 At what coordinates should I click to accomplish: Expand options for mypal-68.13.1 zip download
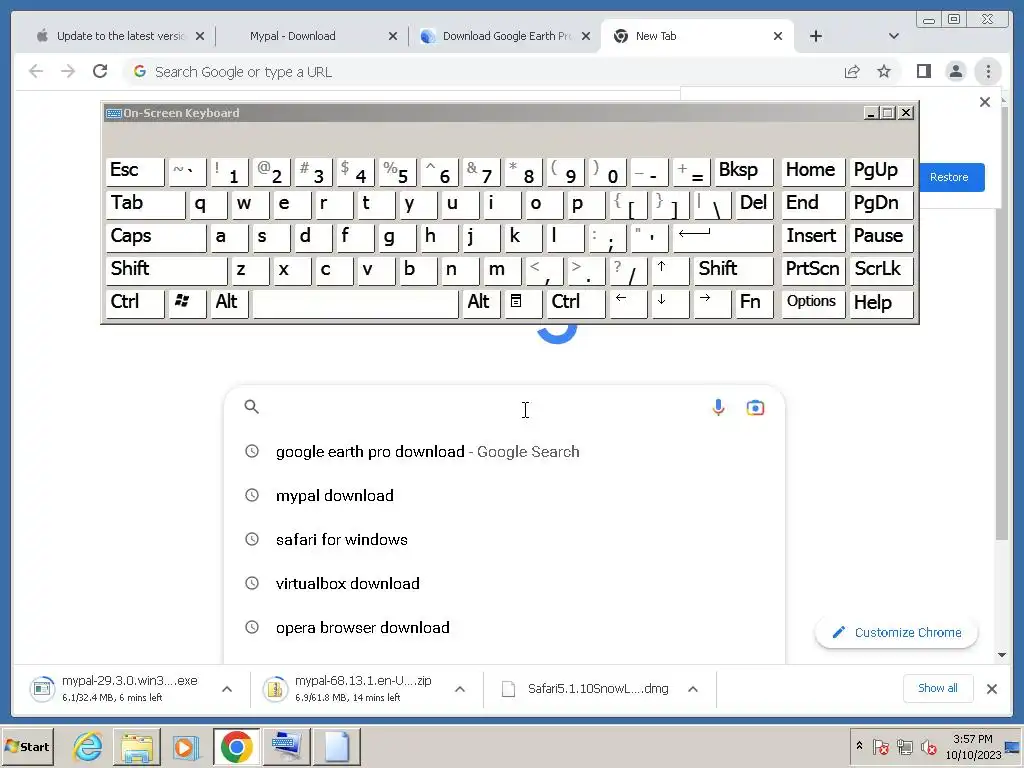[x=460, y=689]
